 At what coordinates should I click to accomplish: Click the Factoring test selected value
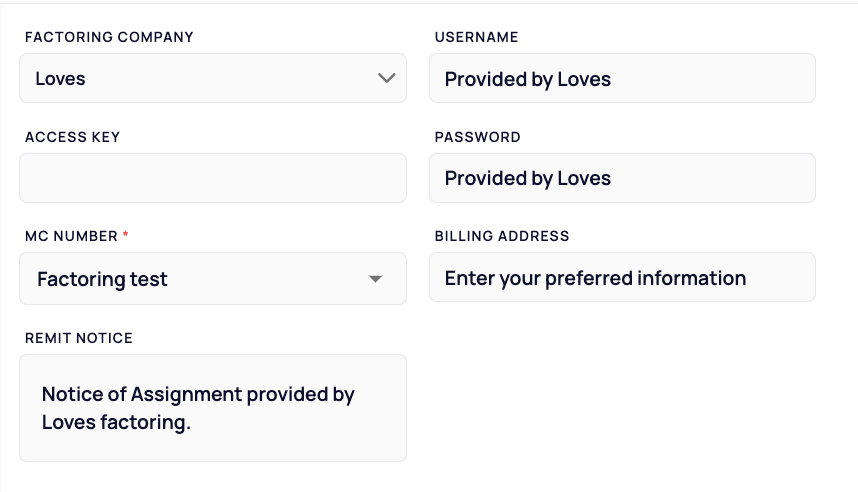(102, 279)
